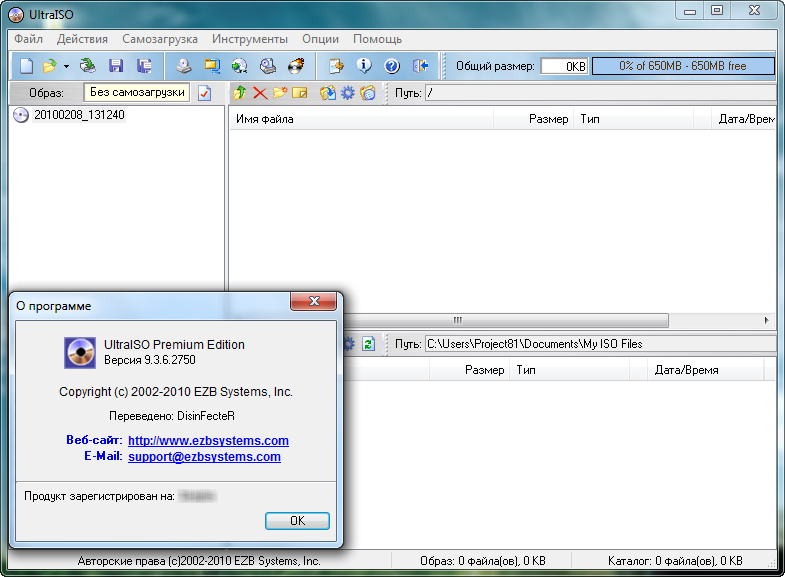Image resolution: width=785 pixels, height=577 pixels.
Task: Click the Open file folder icon
Action: (x=50, y=66)
